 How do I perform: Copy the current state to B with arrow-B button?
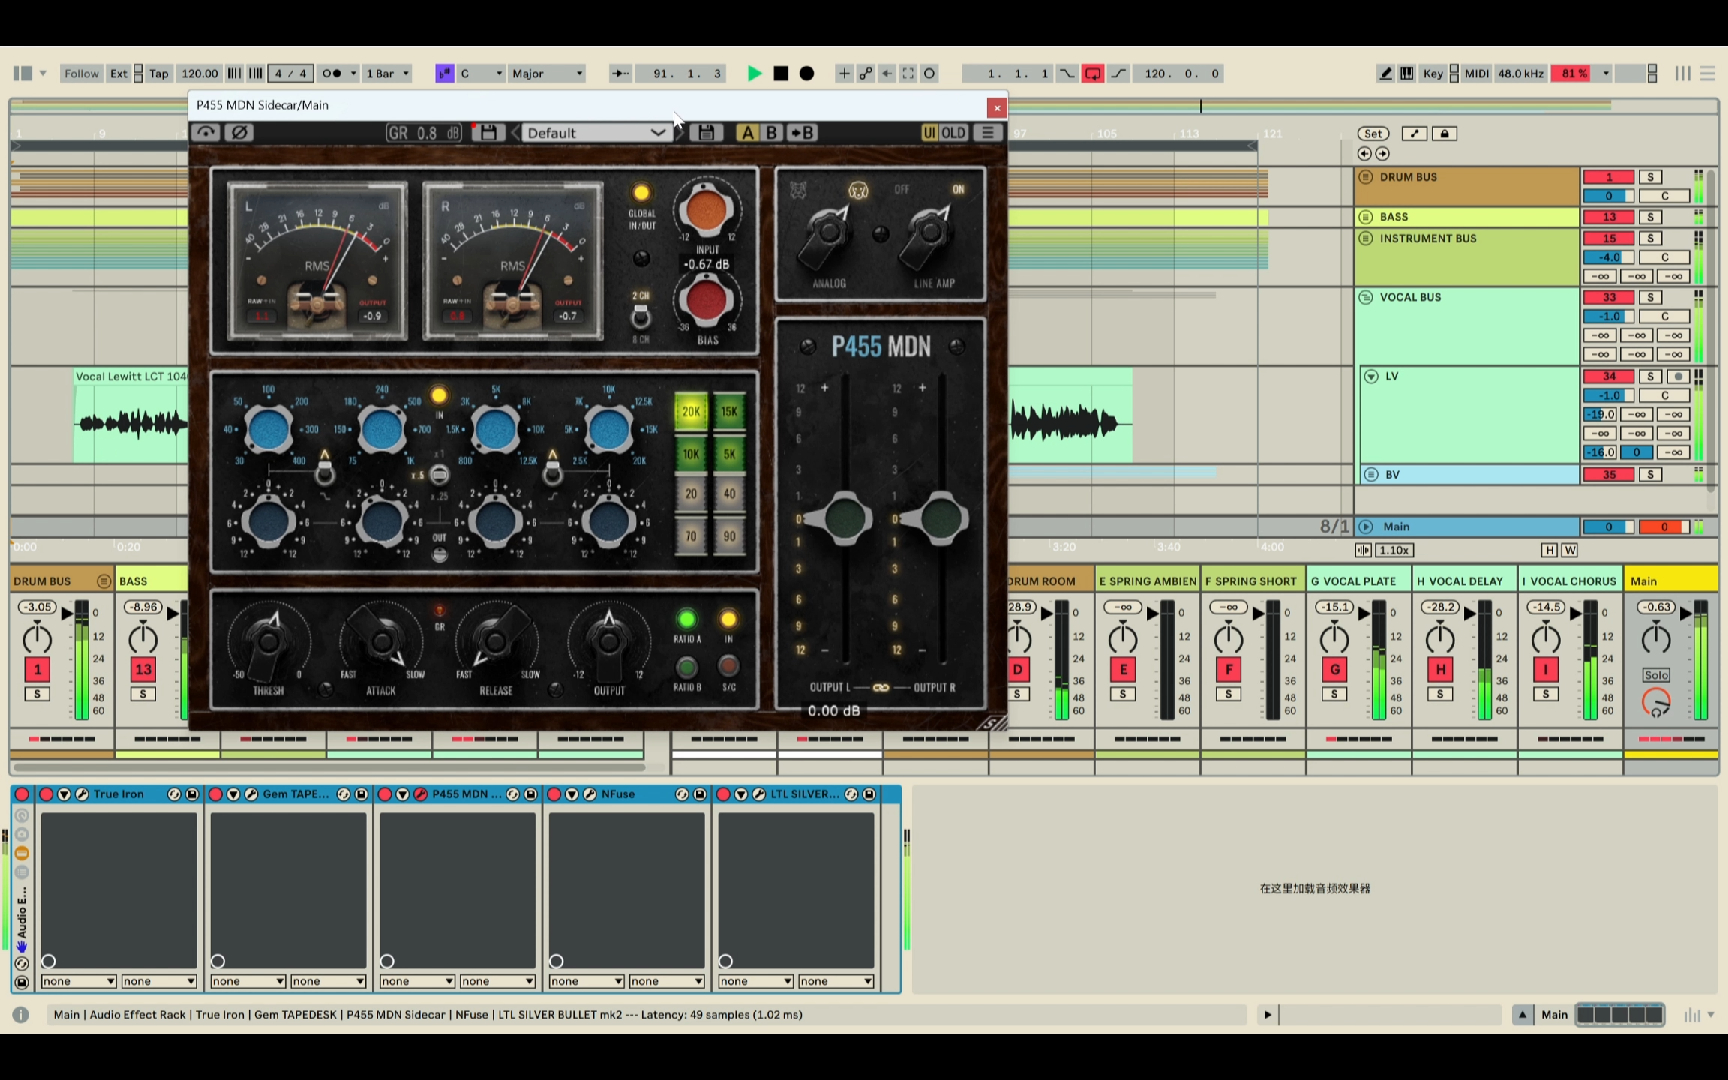[x=801, y=132]
